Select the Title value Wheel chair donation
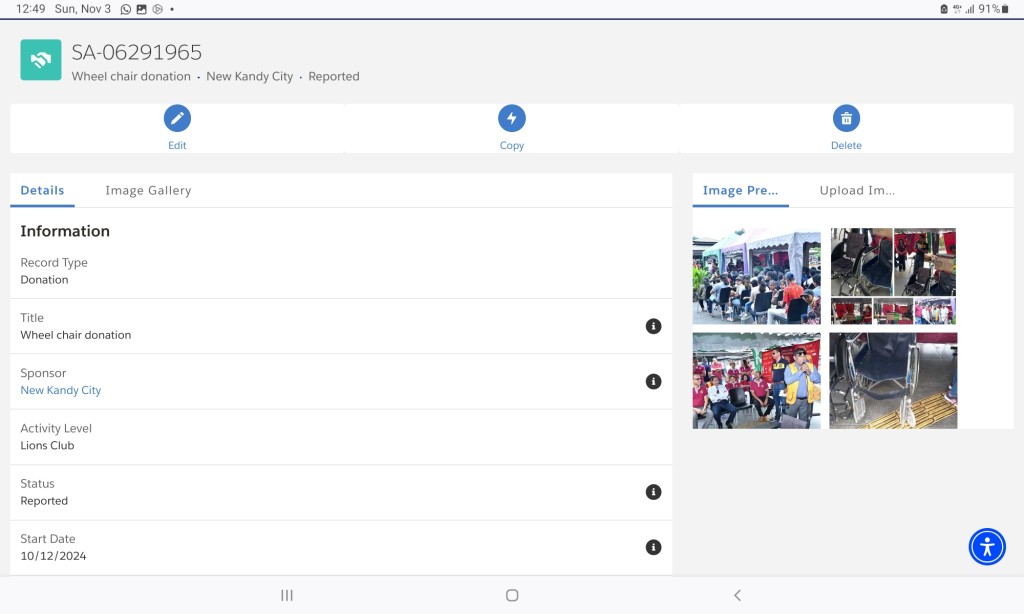This screenshot has width=1024, height=614. point(76,335)
